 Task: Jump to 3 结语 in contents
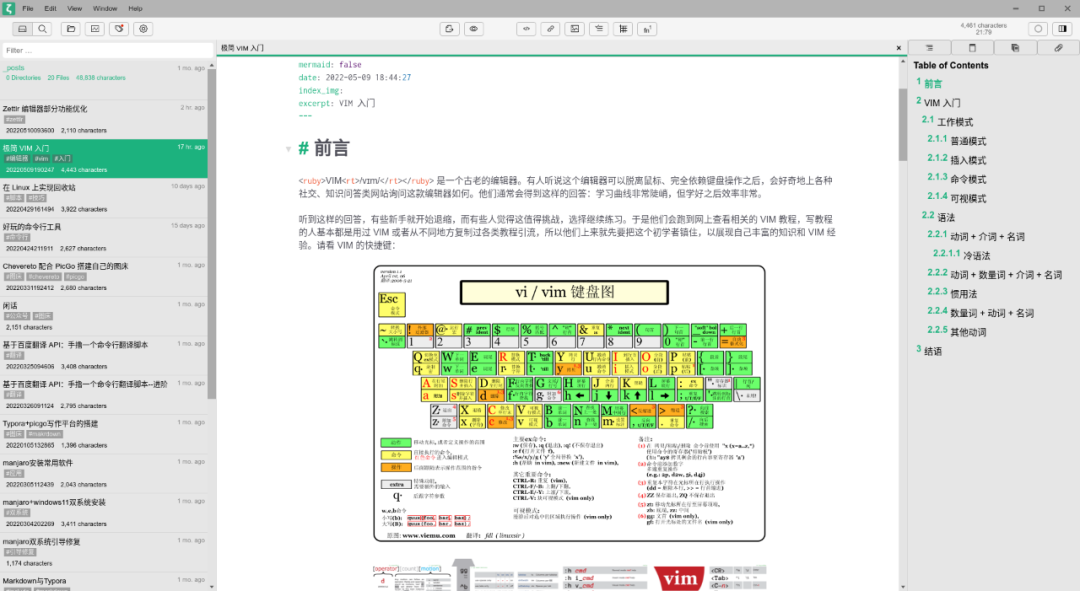933,351
